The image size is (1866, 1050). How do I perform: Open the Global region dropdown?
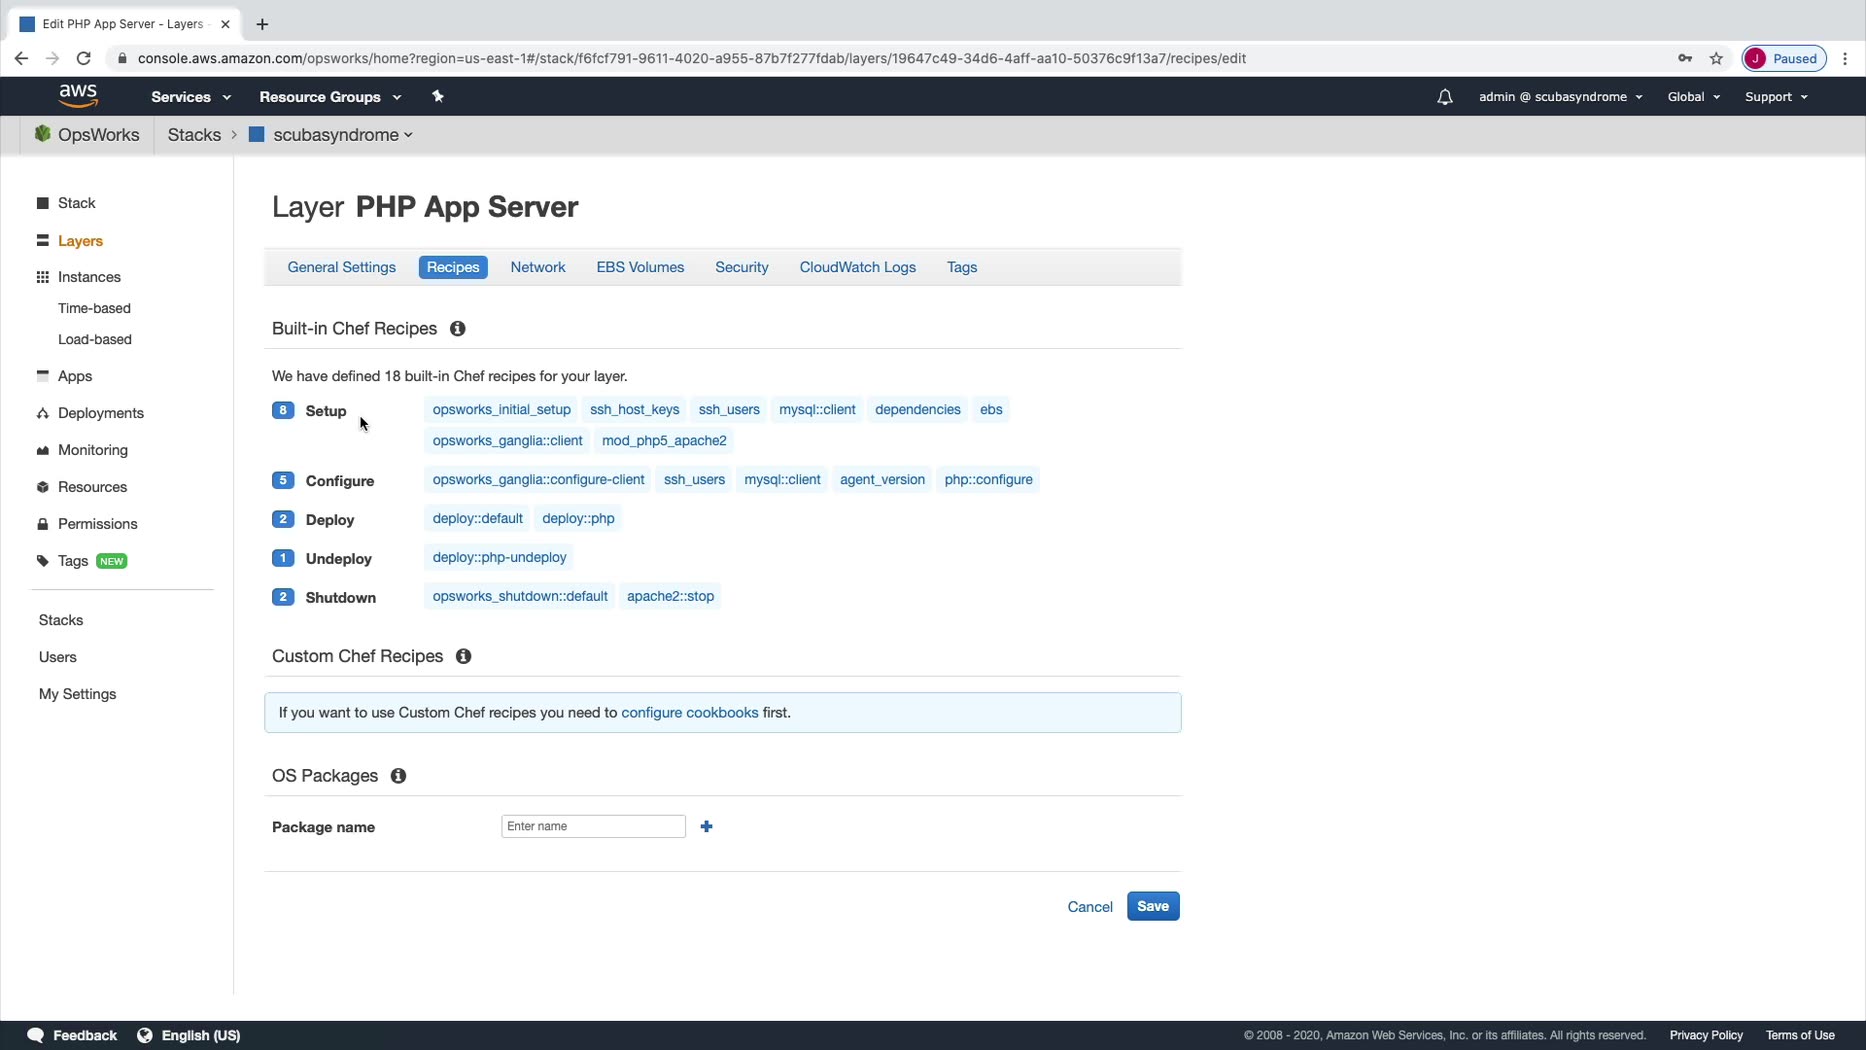(1693, 97)
